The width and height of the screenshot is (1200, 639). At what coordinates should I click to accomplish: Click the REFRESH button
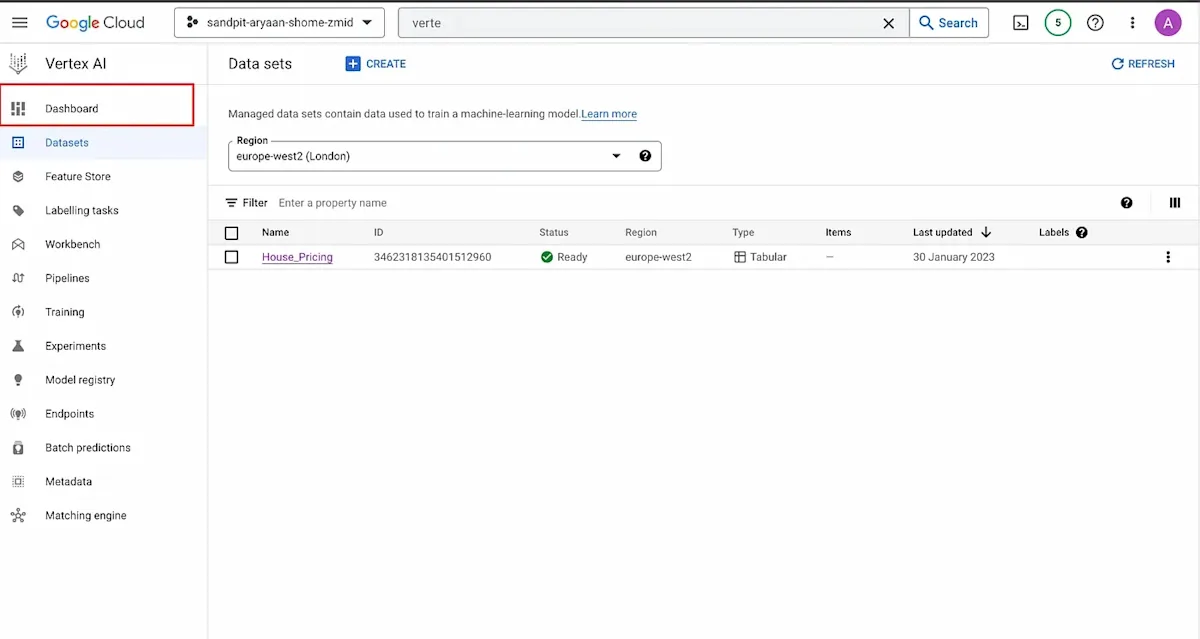coord(1143,64)
